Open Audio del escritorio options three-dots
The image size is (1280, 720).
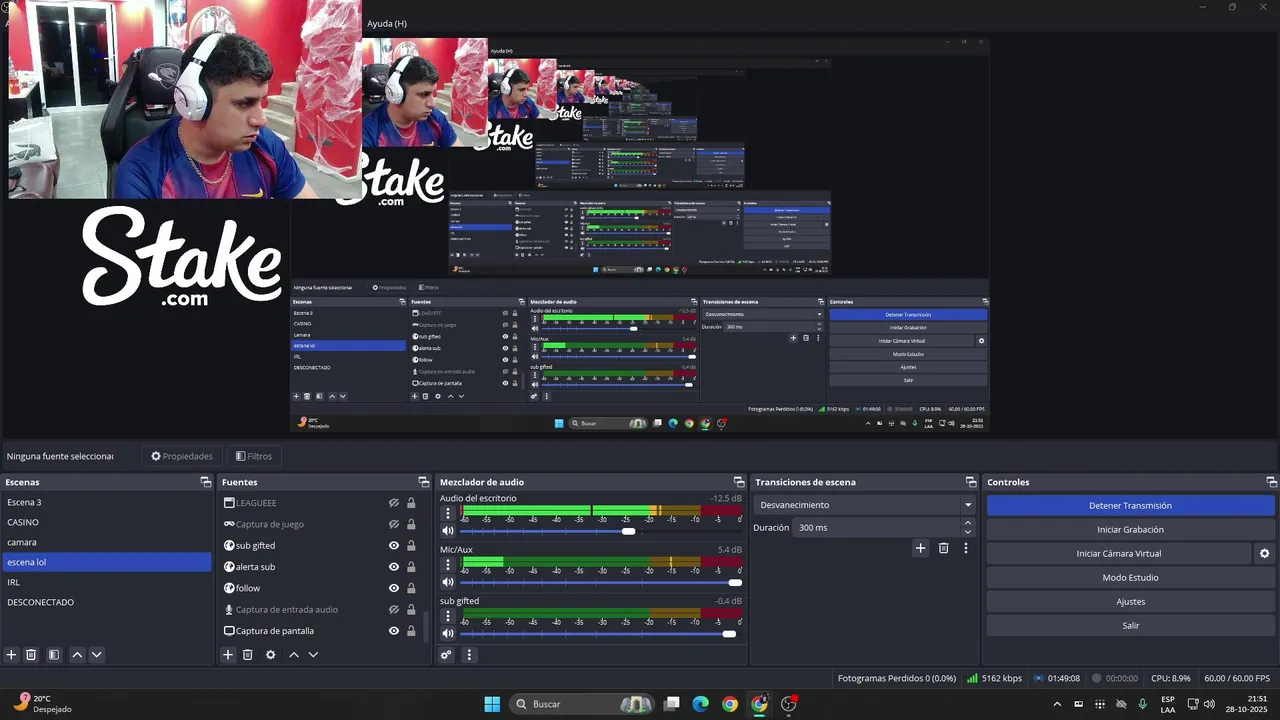[x=448, y=512]
